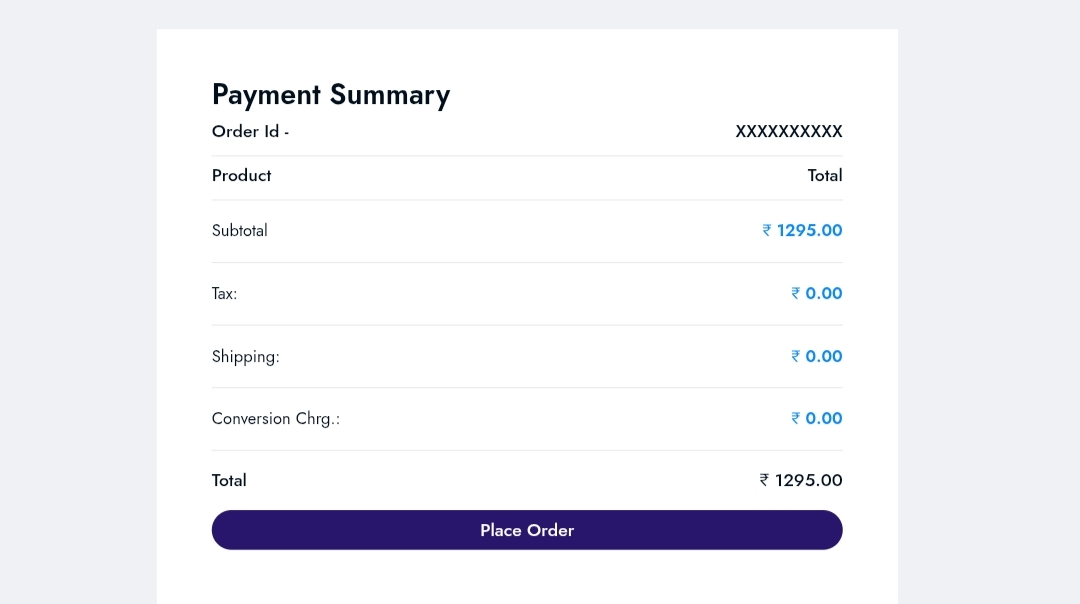Image resolution: width=1080 pixels, height=604 pixels.
Task: Click the Tax amount ₹ 0.00
Action: (817, 293)
